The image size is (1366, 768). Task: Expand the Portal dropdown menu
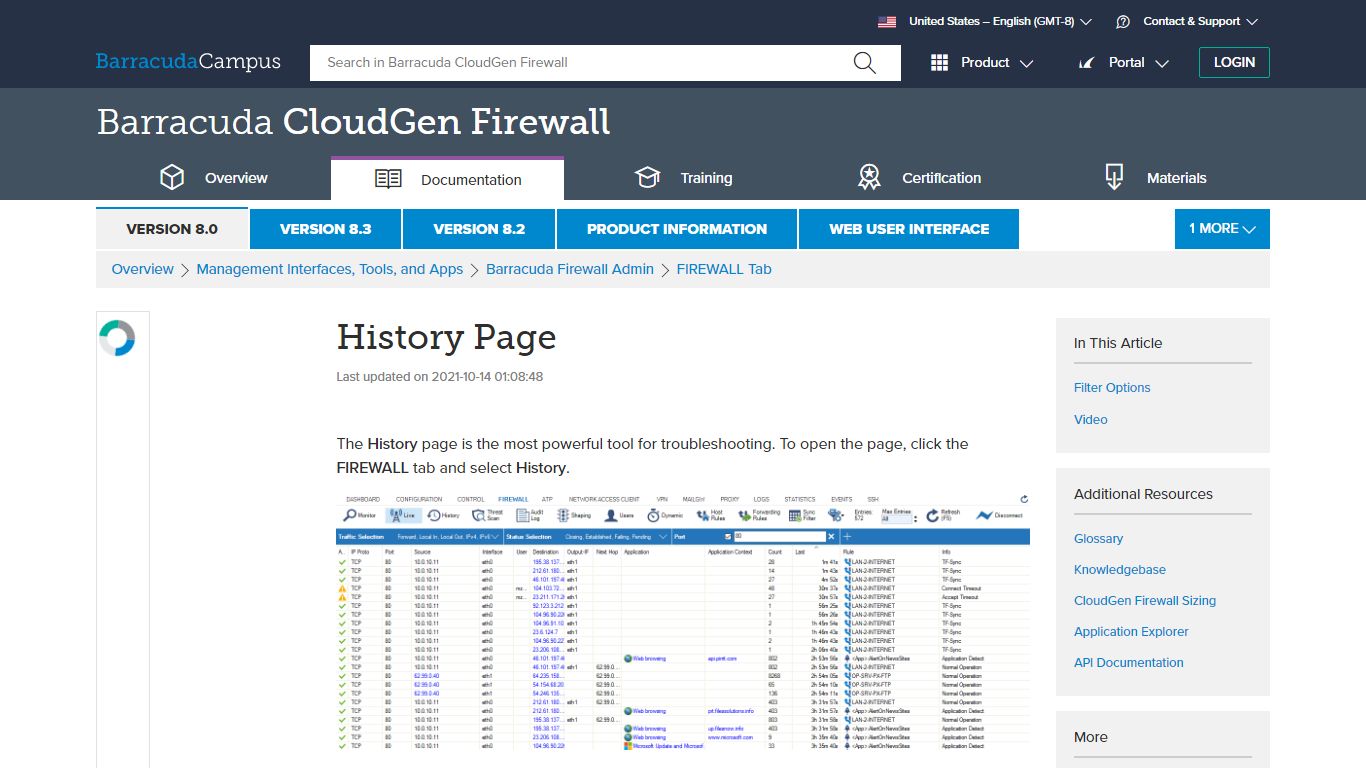[1124, 62]
